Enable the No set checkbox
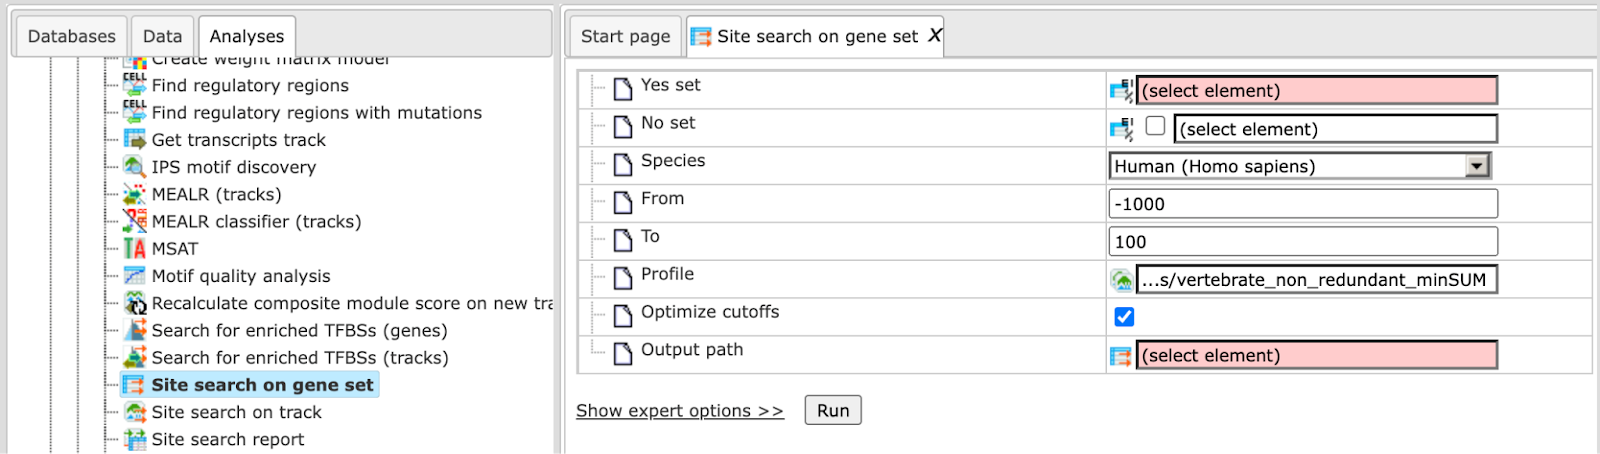The height and width of the screenshot is (454, 1600). (1155, 126)
